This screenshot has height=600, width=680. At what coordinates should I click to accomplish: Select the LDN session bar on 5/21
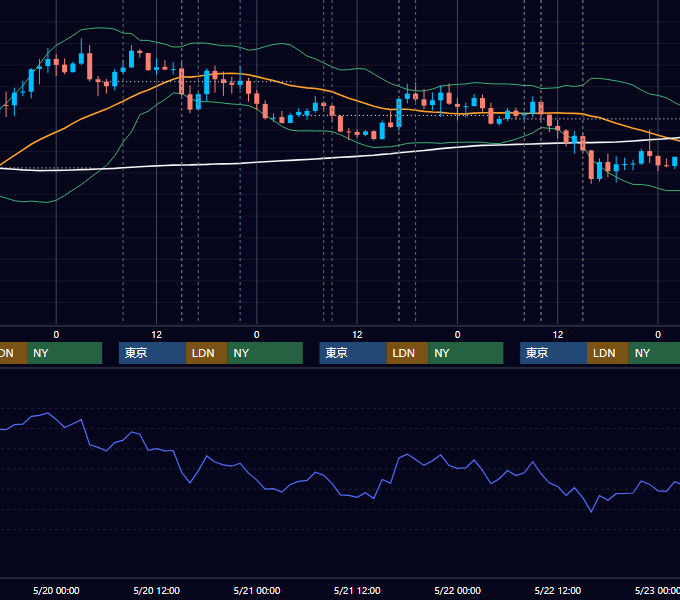click(407, 353)
